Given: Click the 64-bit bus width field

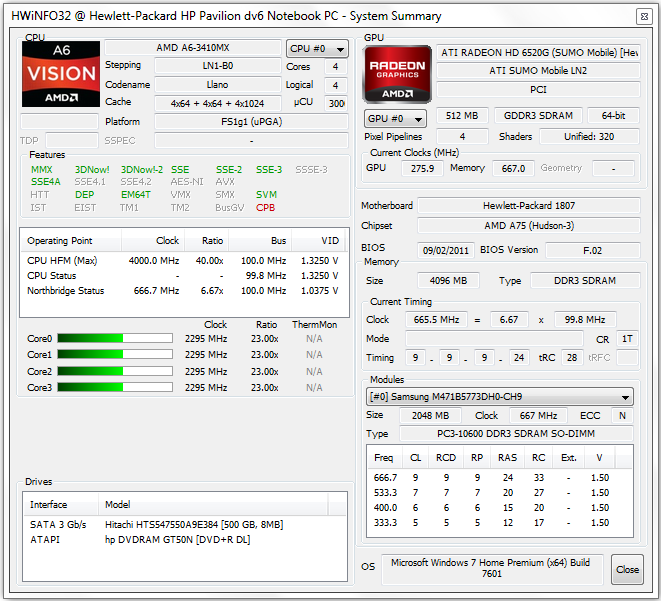Looking at the screenshot, I should (614, 116).
